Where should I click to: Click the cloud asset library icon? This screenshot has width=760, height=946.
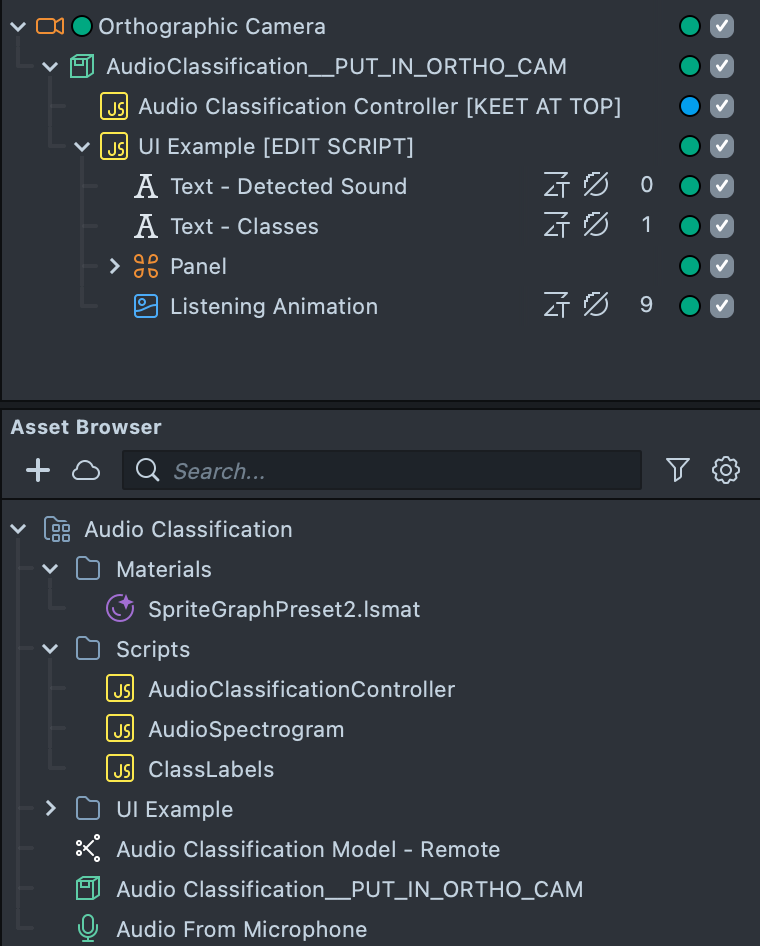pyautogui.click(x=86, y=470)
